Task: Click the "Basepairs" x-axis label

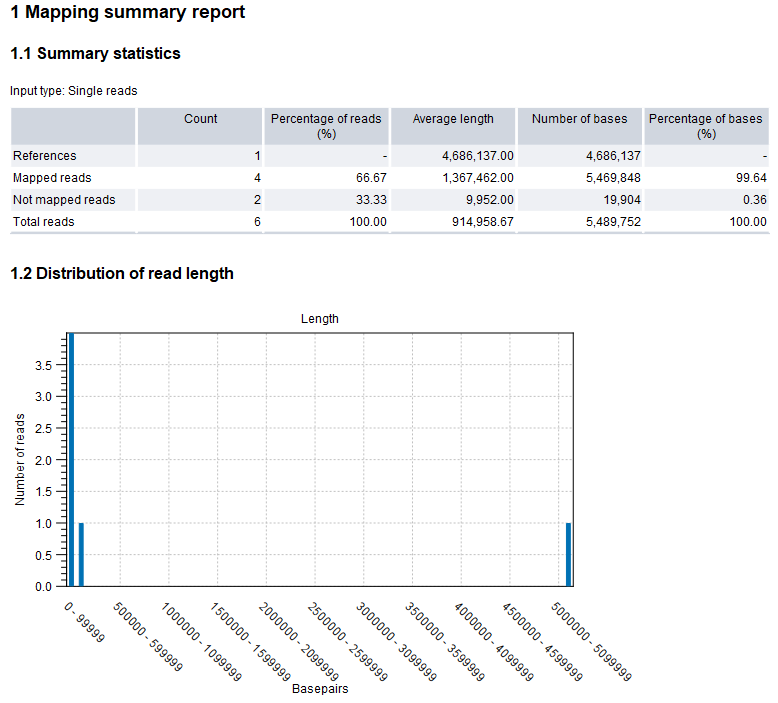Action: pos(319,690)
